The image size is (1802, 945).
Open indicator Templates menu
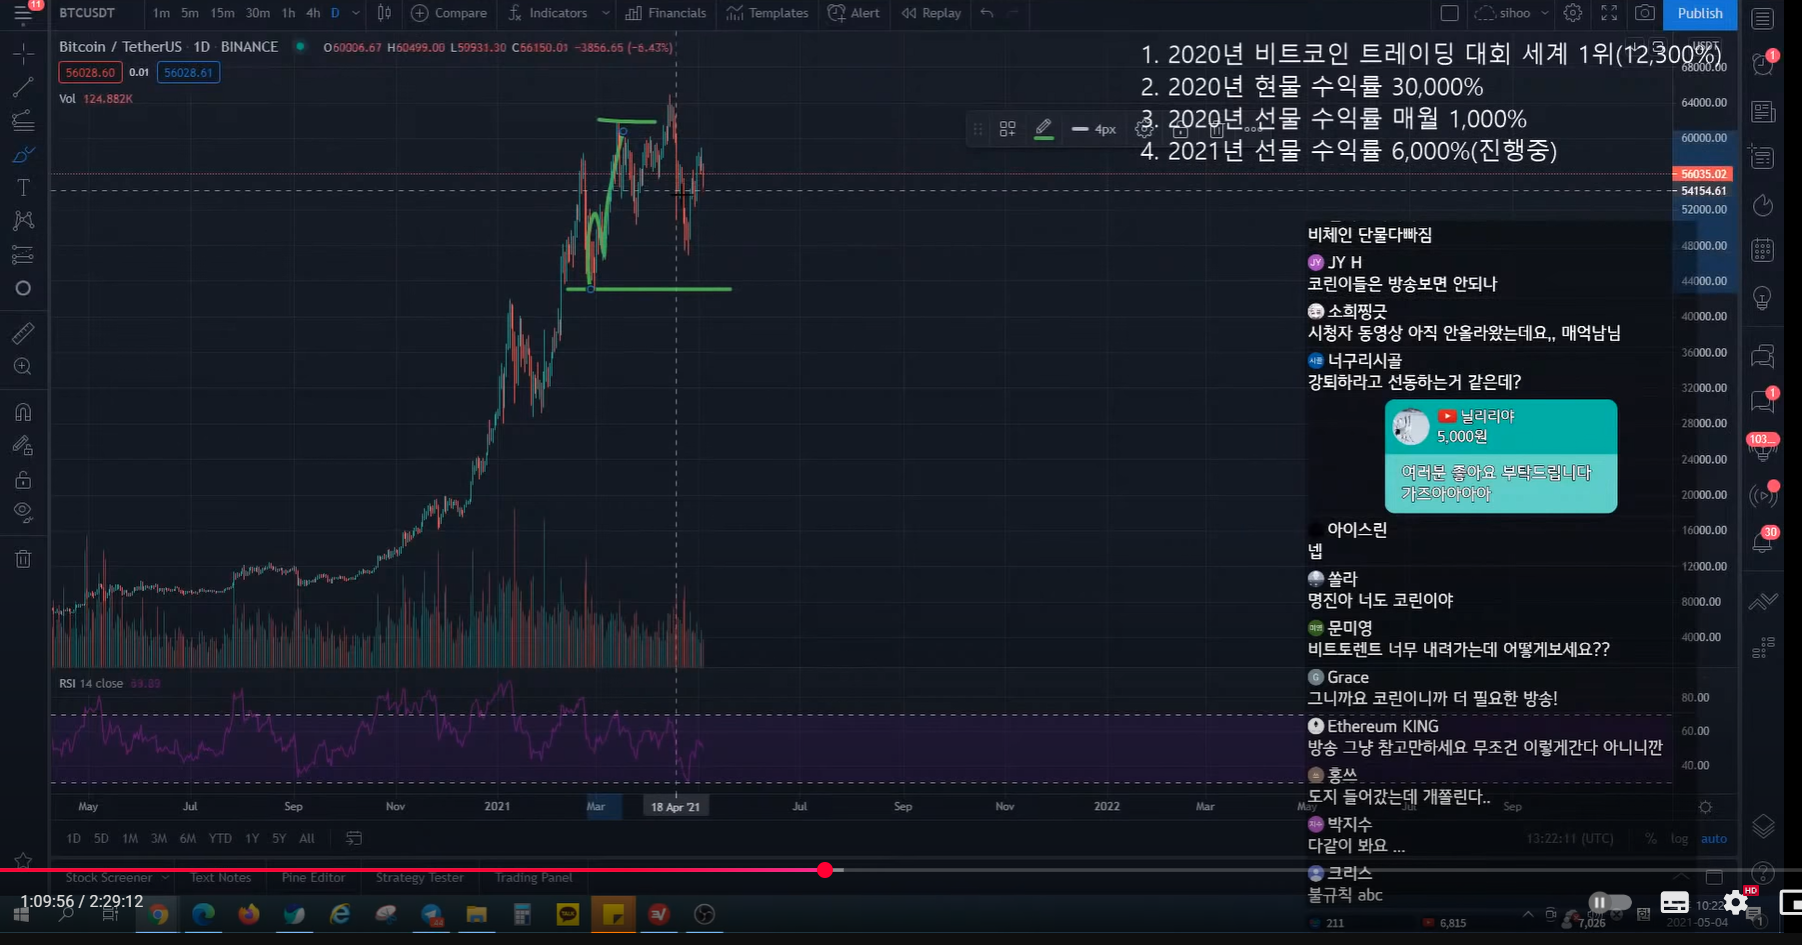768,13
